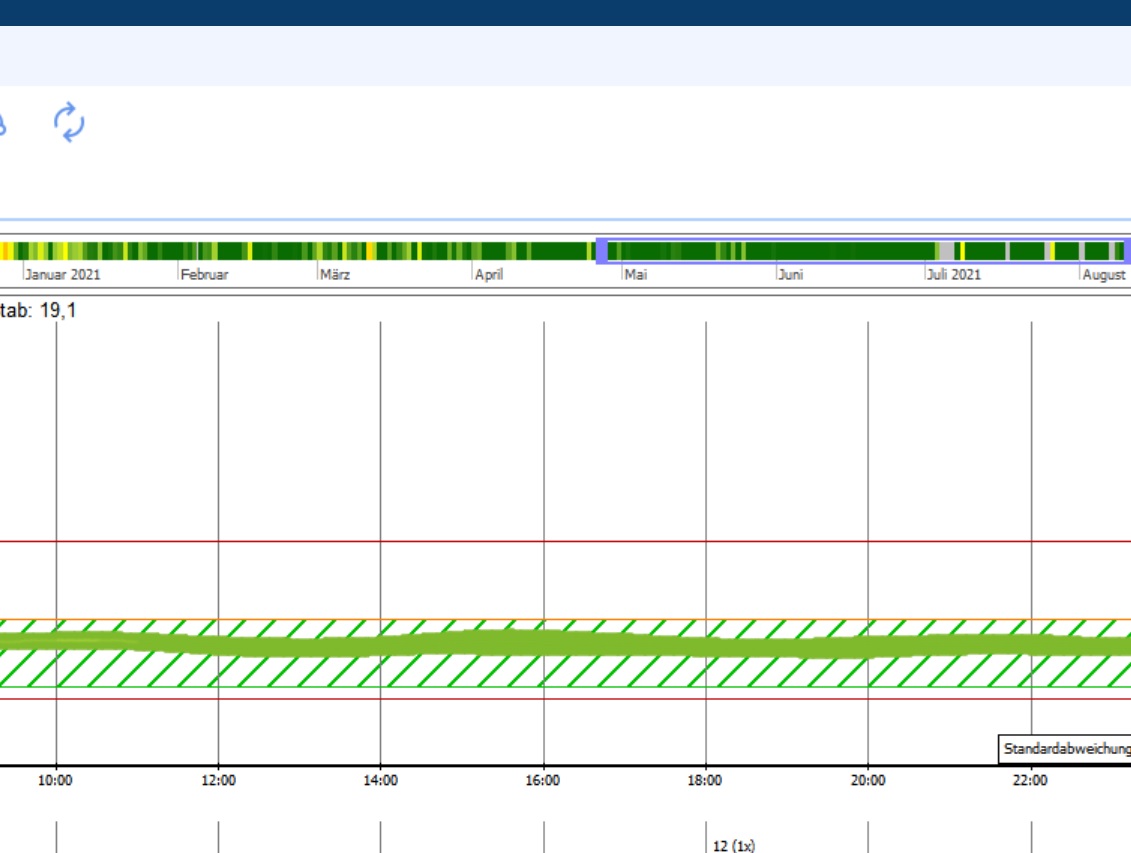Click the 22:00 time axis label
This screenshot has height=853, width=1131.
1030,780
